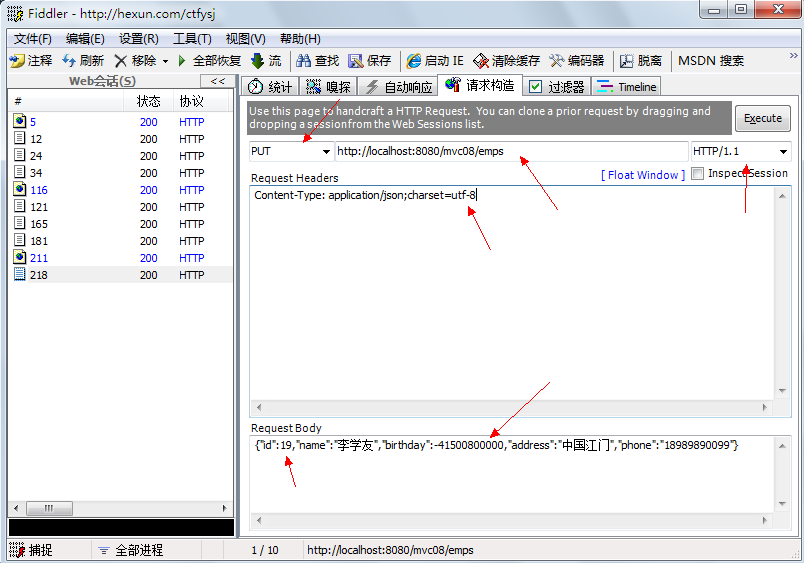804x563 pixels.
Task: Click the session list horizontal scrollbar thumb
Action: [x=49, y=509]
